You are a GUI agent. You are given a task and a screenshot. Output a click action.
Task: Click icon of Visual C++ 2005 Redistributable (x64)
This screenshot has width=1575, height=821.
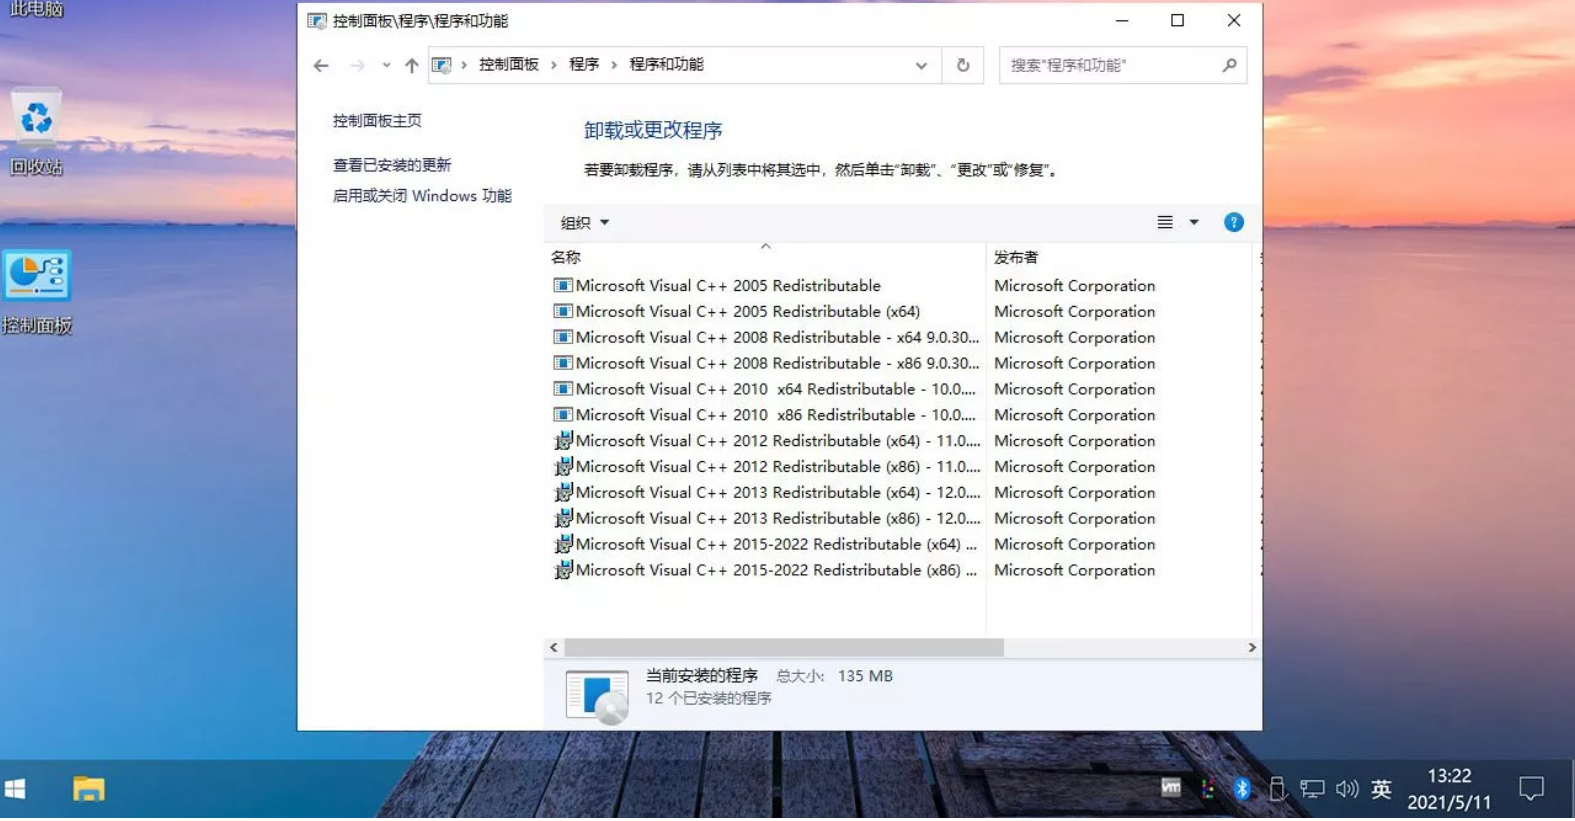tap(563, 312)
